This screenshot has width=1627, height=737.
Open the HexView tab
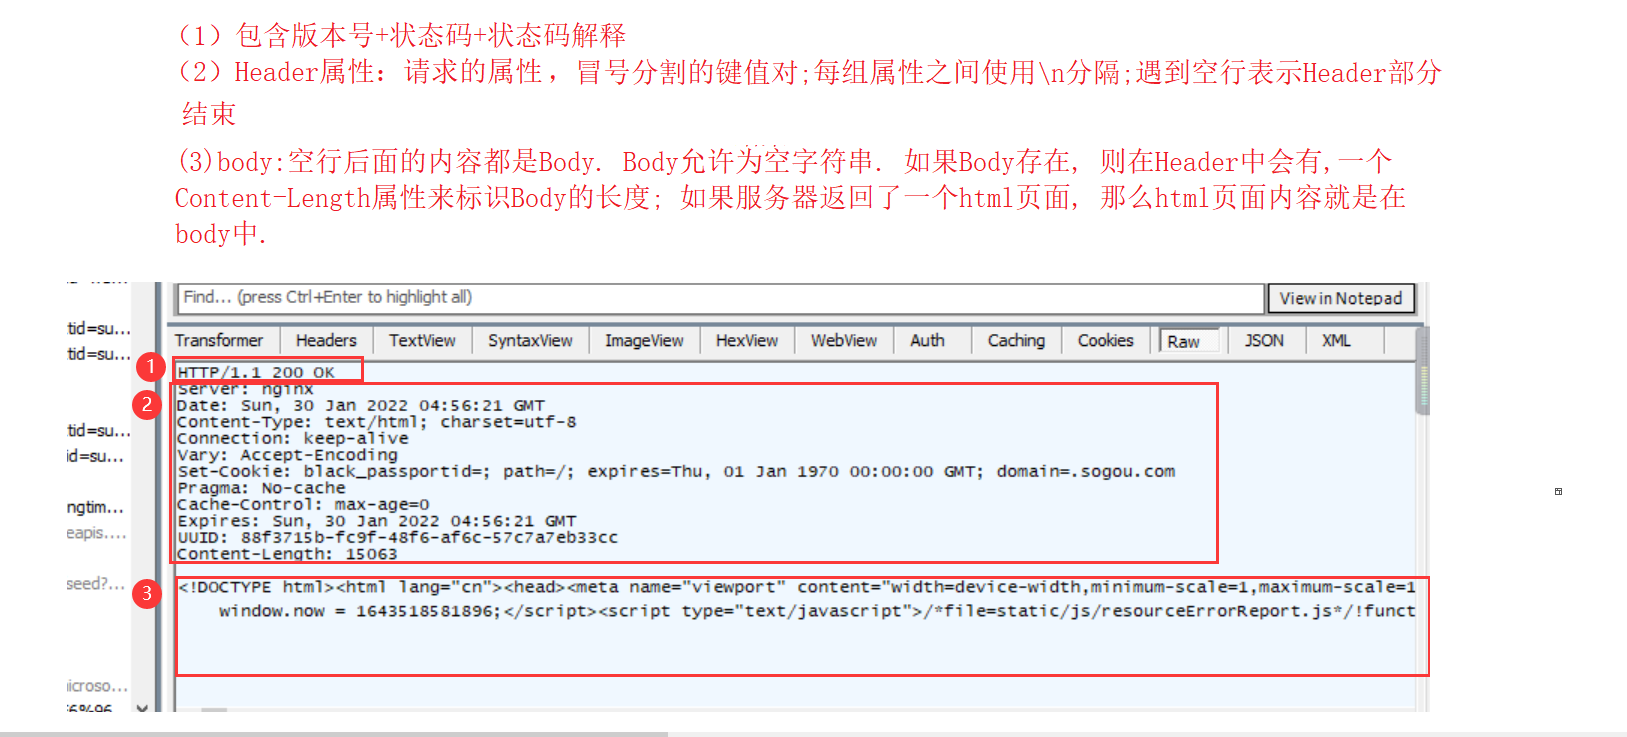(x=747, y=341)
